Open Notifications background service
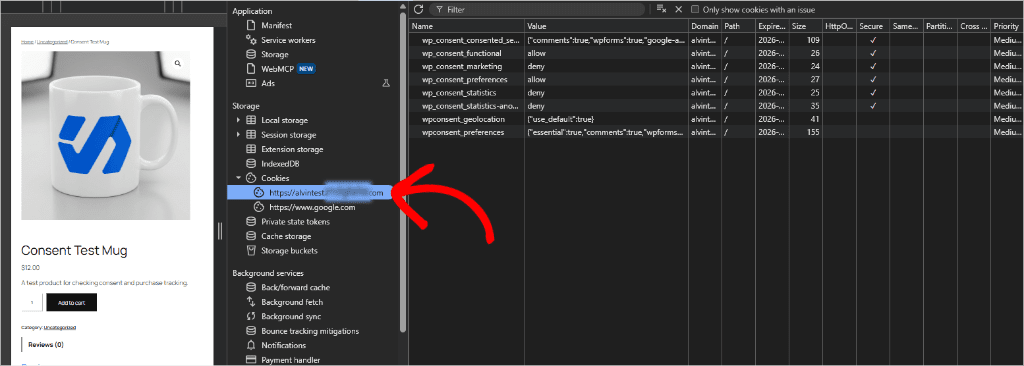This screenshot has width=1024, height=366. pos(283,345)
